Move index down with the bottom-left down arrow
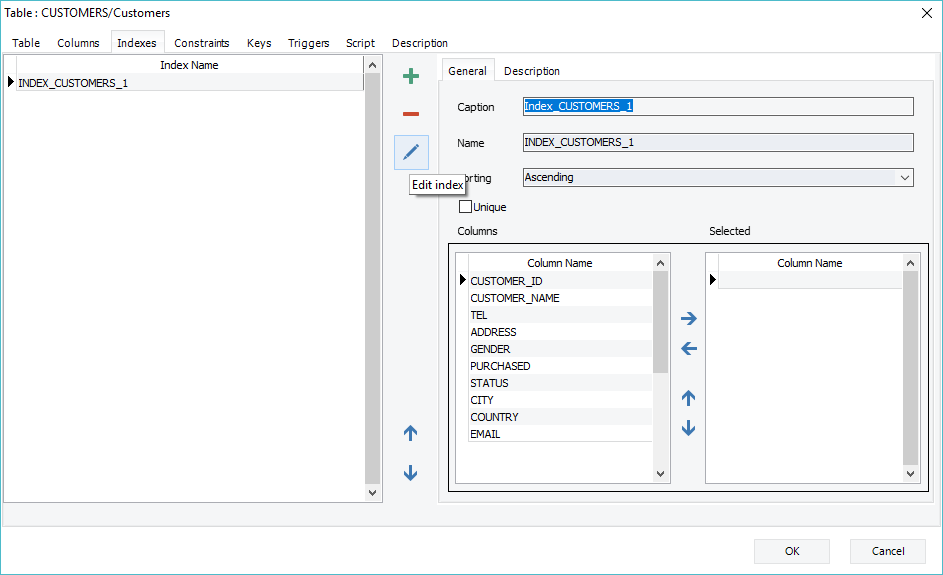This screenshot has width=943, height=575. (410, 473)
